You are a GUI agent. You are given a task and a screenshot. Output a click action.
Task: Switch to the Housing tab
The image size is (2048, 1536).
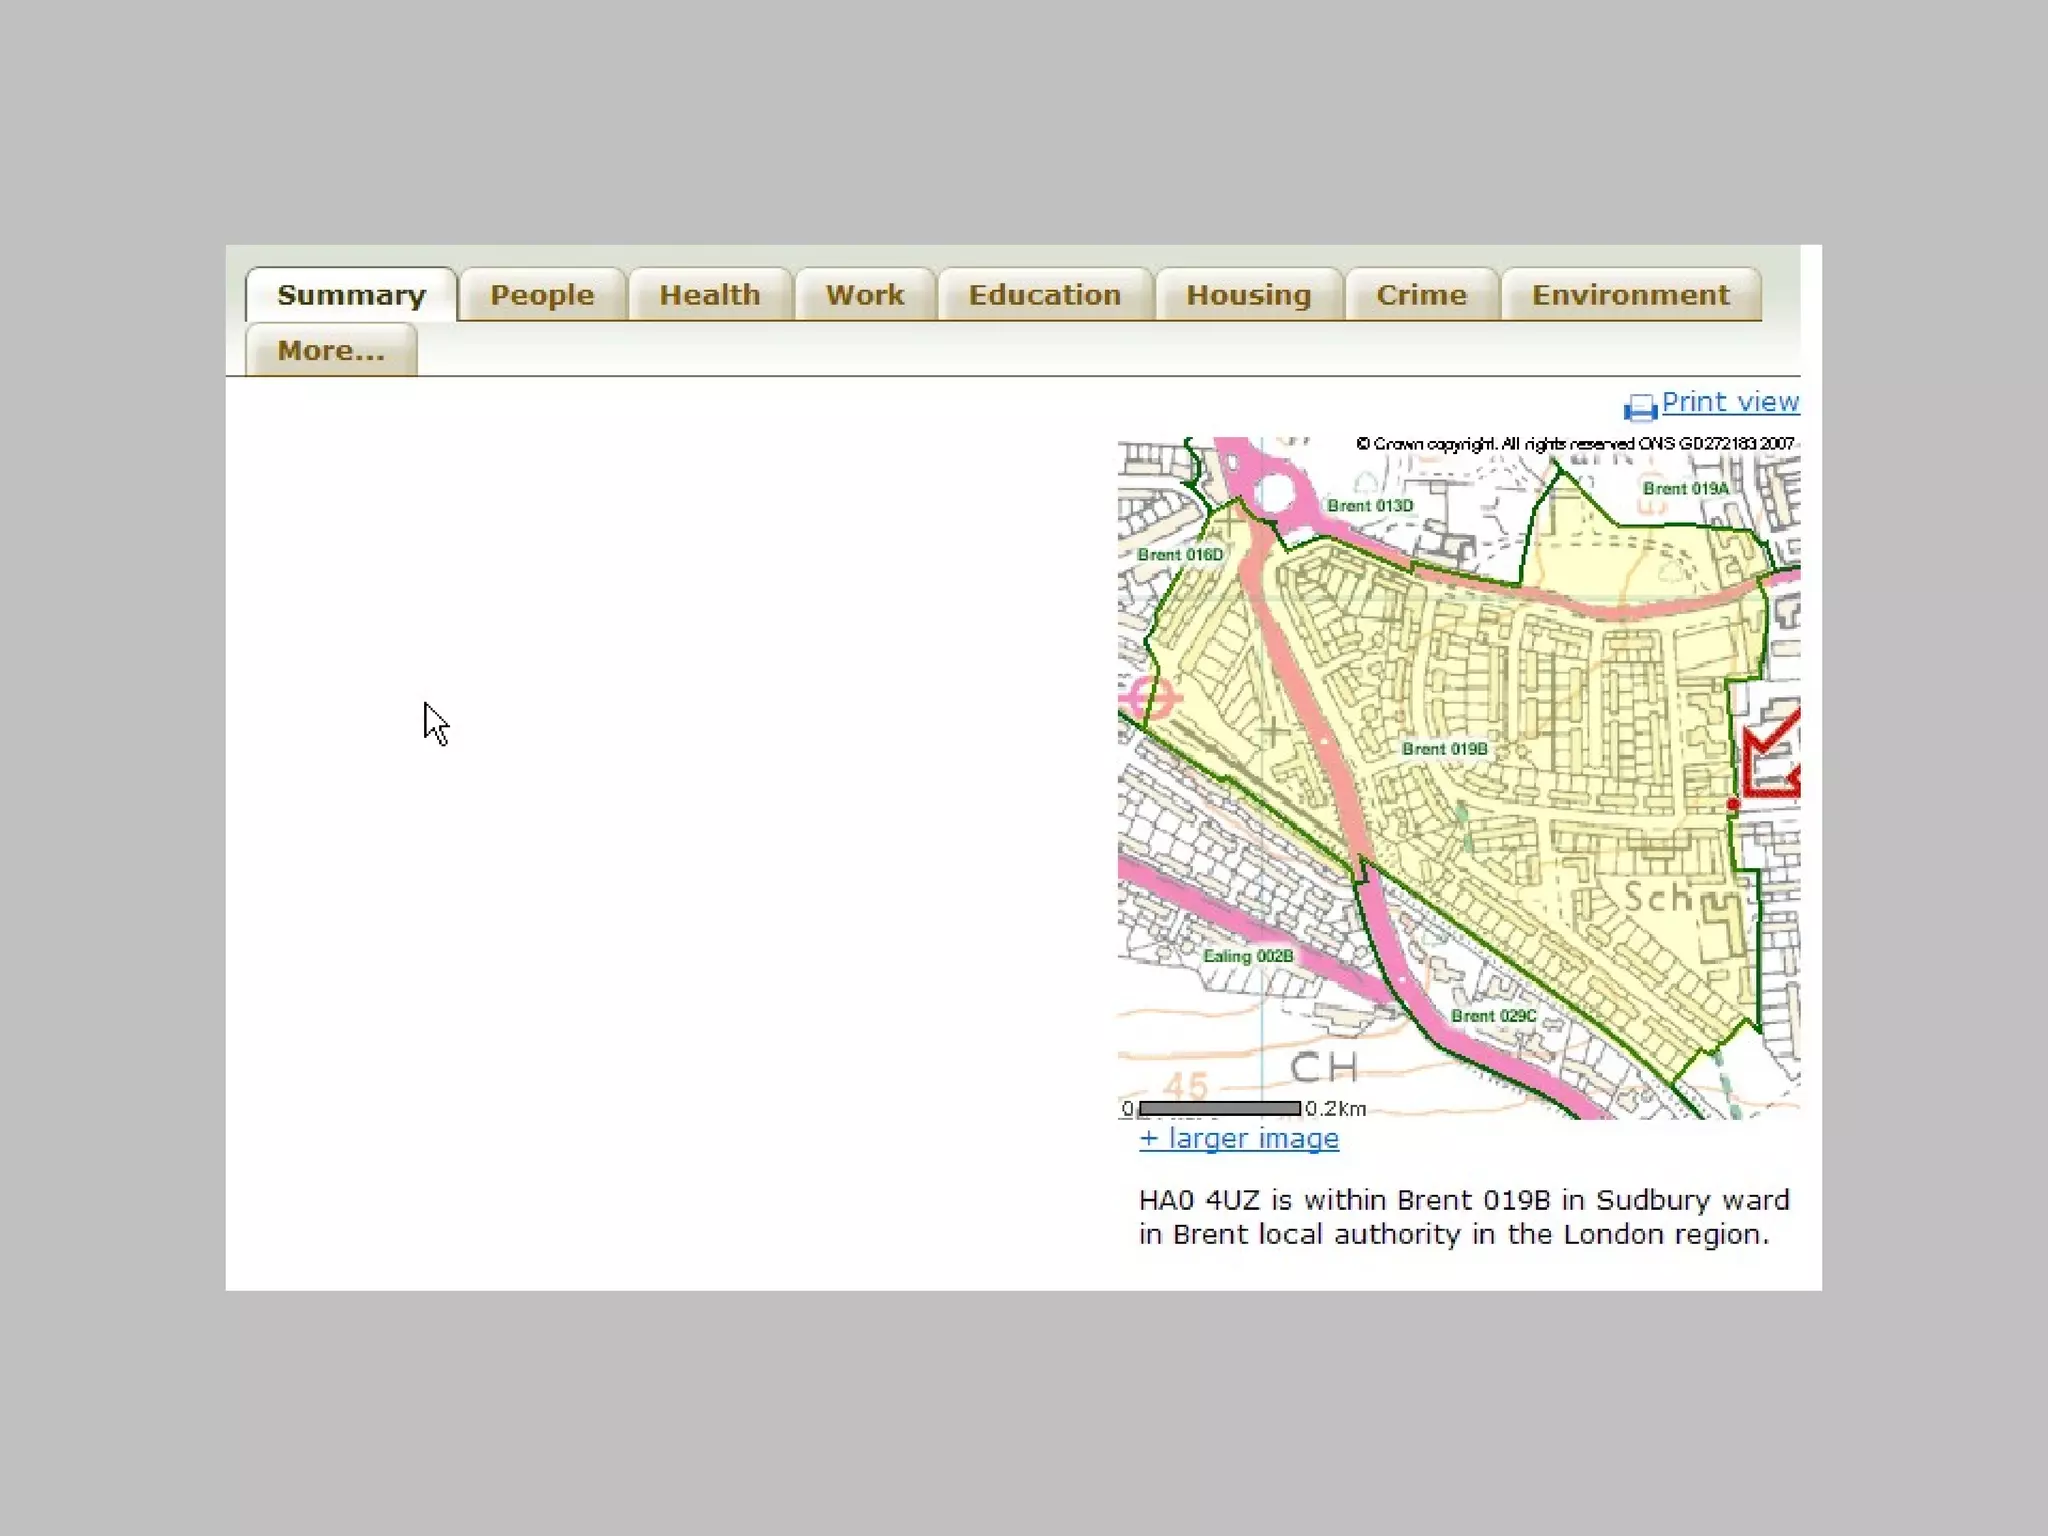1248,295
